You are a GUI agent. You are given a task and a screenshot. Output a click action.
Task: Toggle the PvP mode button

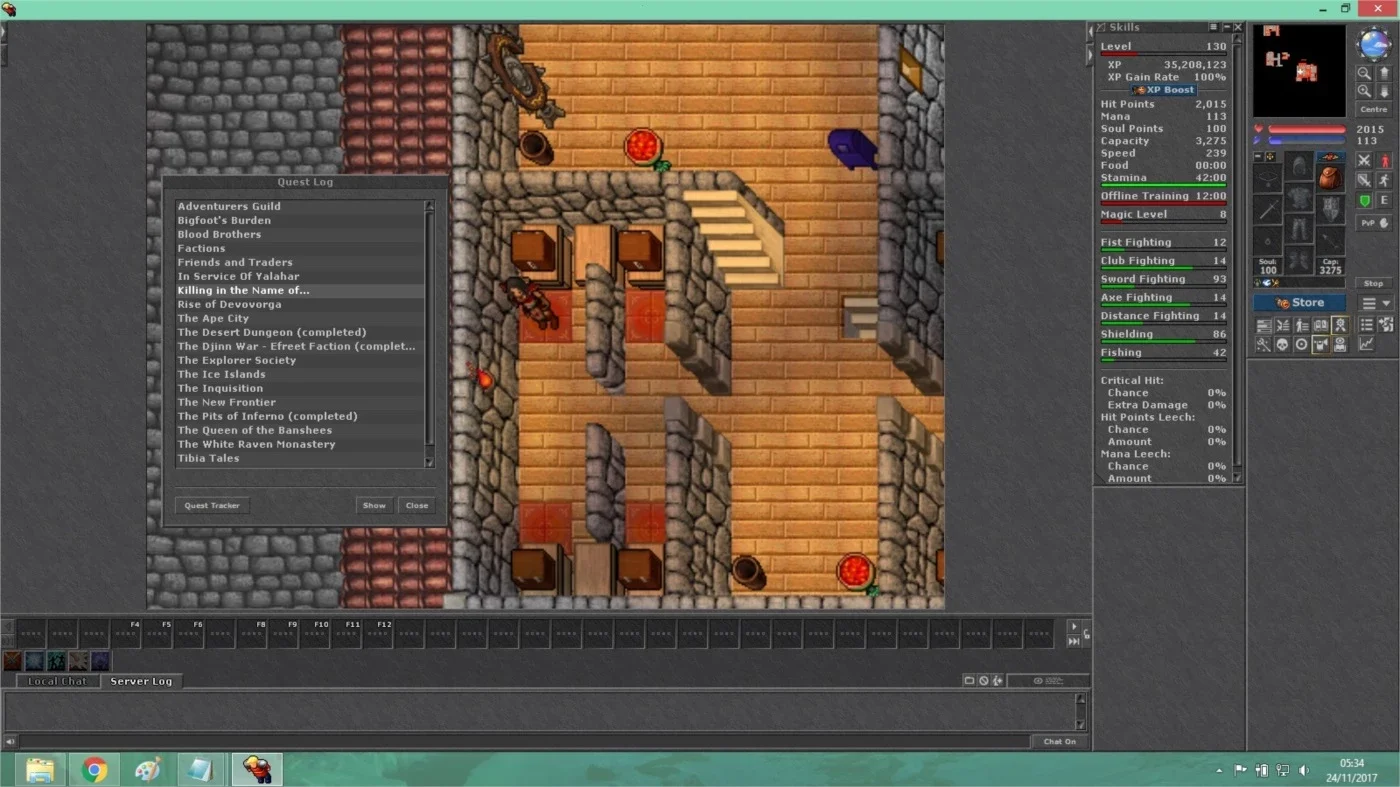1374,223
